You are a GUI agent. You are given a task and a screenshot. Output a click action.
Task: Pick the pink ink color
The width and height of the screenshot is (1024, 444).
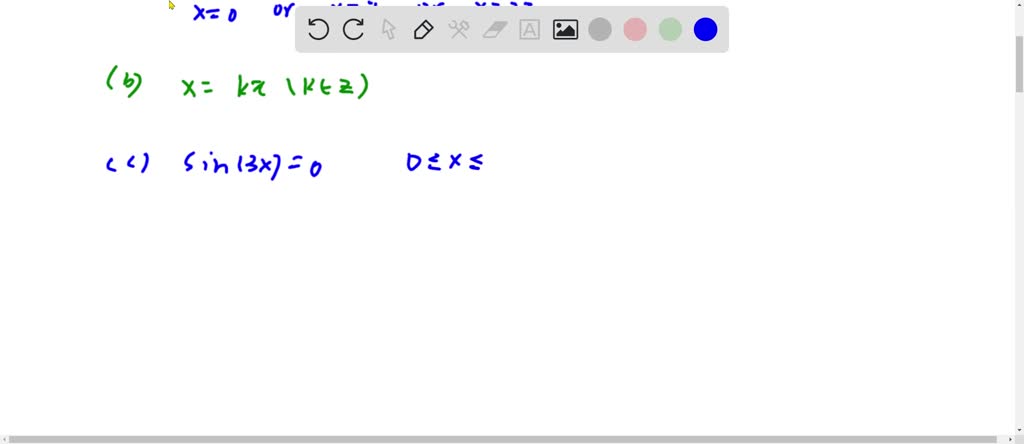(635, 29)
